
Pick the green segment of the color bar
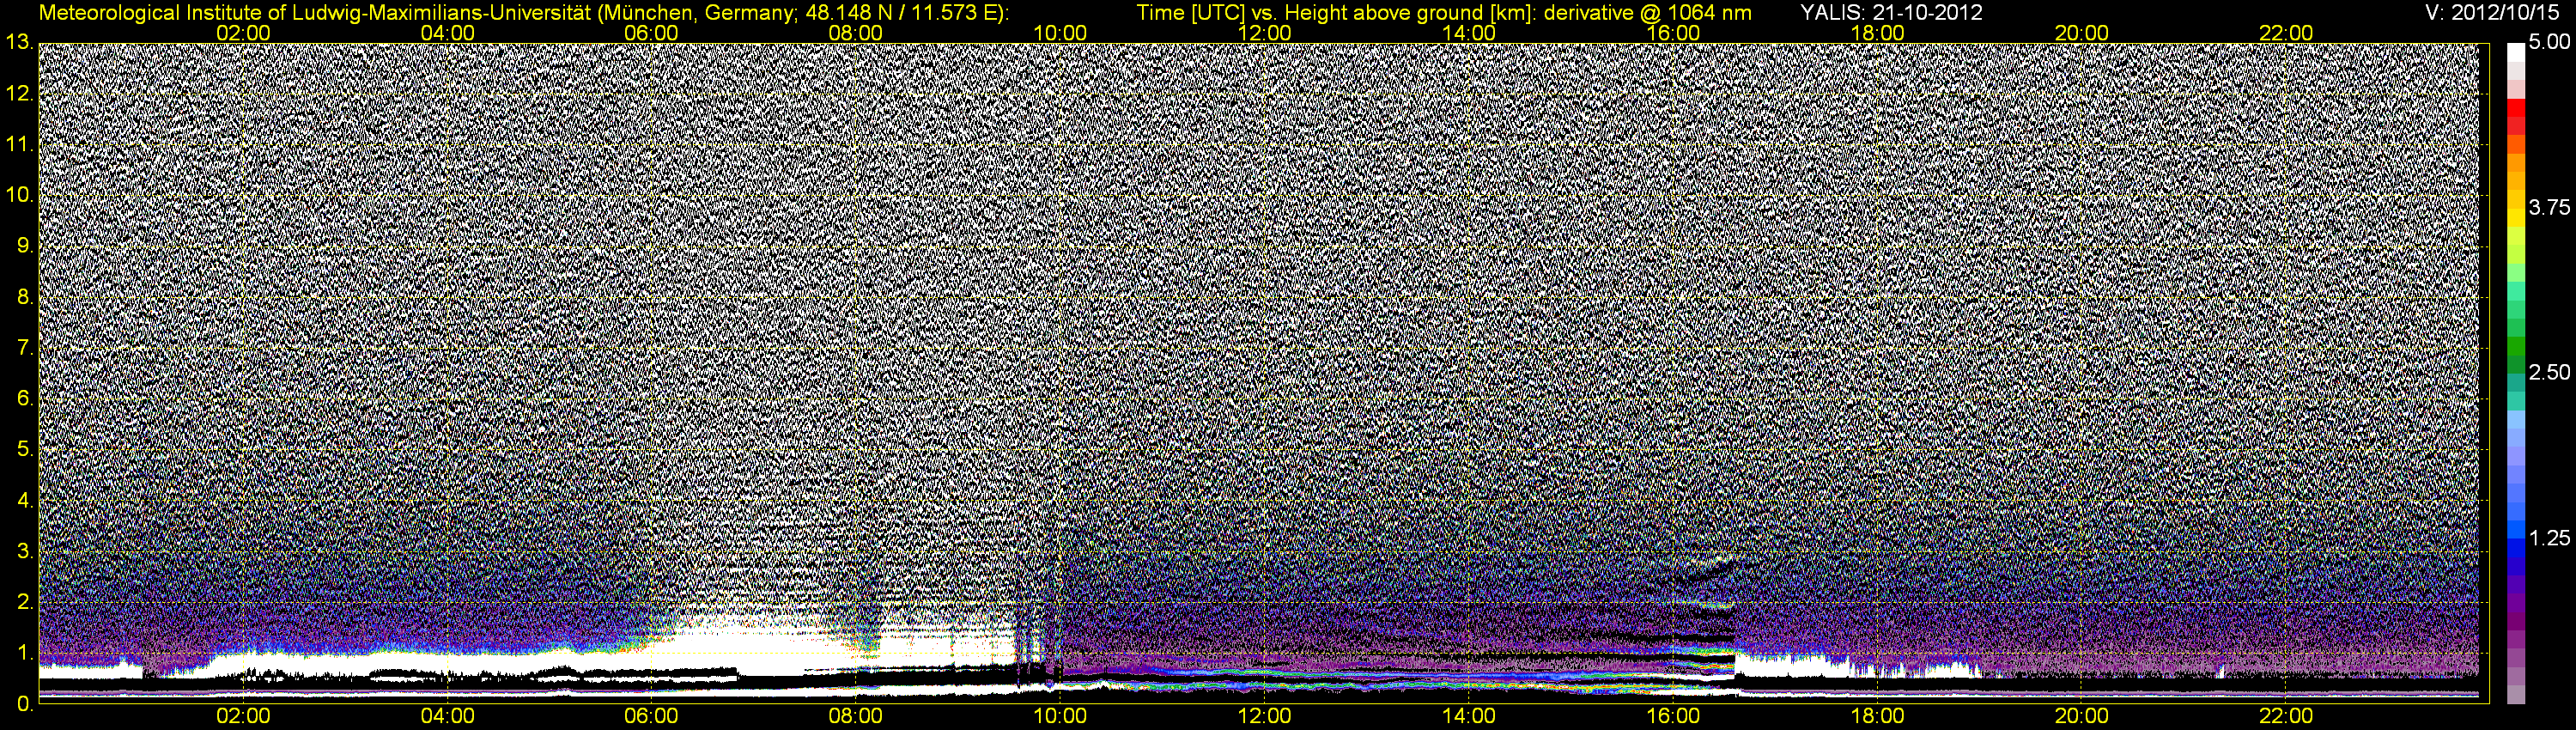[x=2515, y=345]
